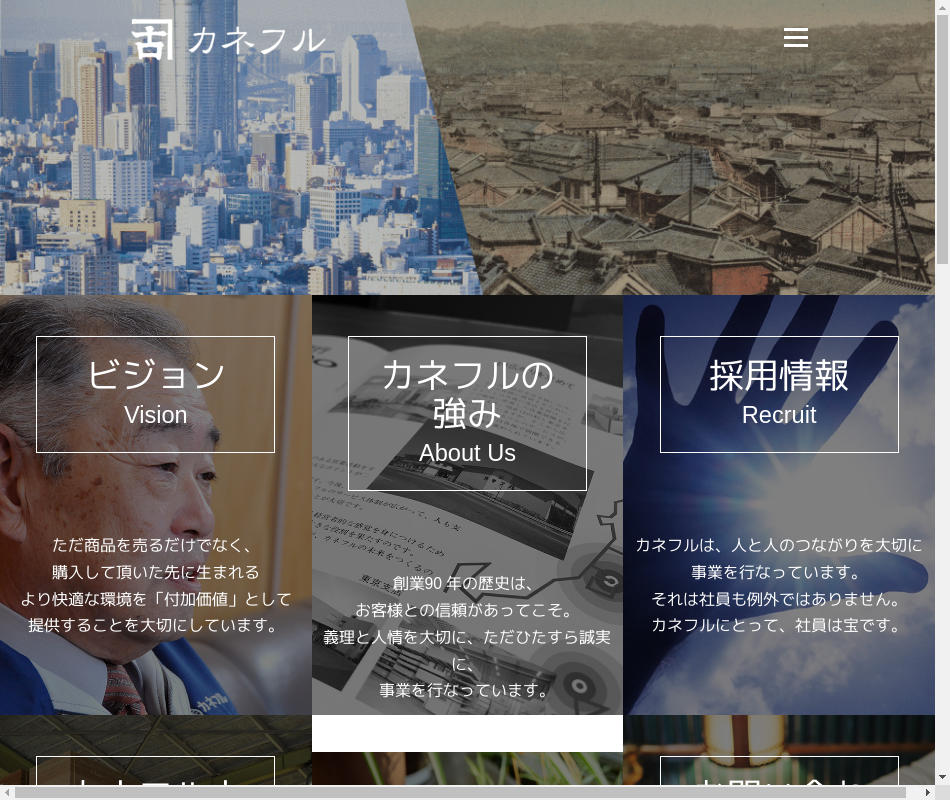This screenshot has width=950, height=800.
Task: Click the Vision description paragraph
Action: tap(155, 585)
